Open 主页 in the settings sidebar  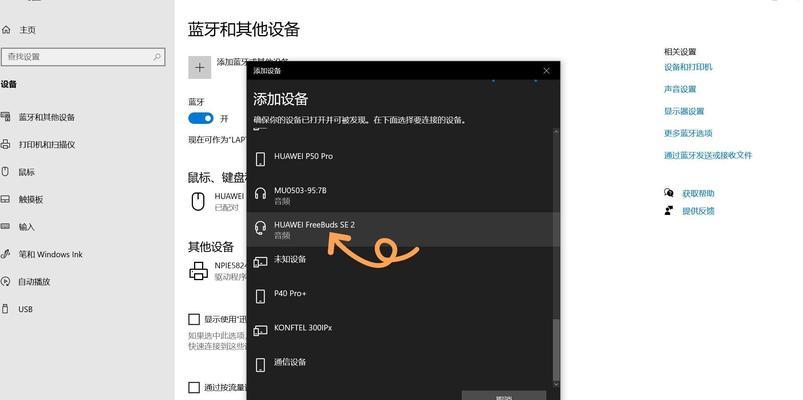coord(28,30)
